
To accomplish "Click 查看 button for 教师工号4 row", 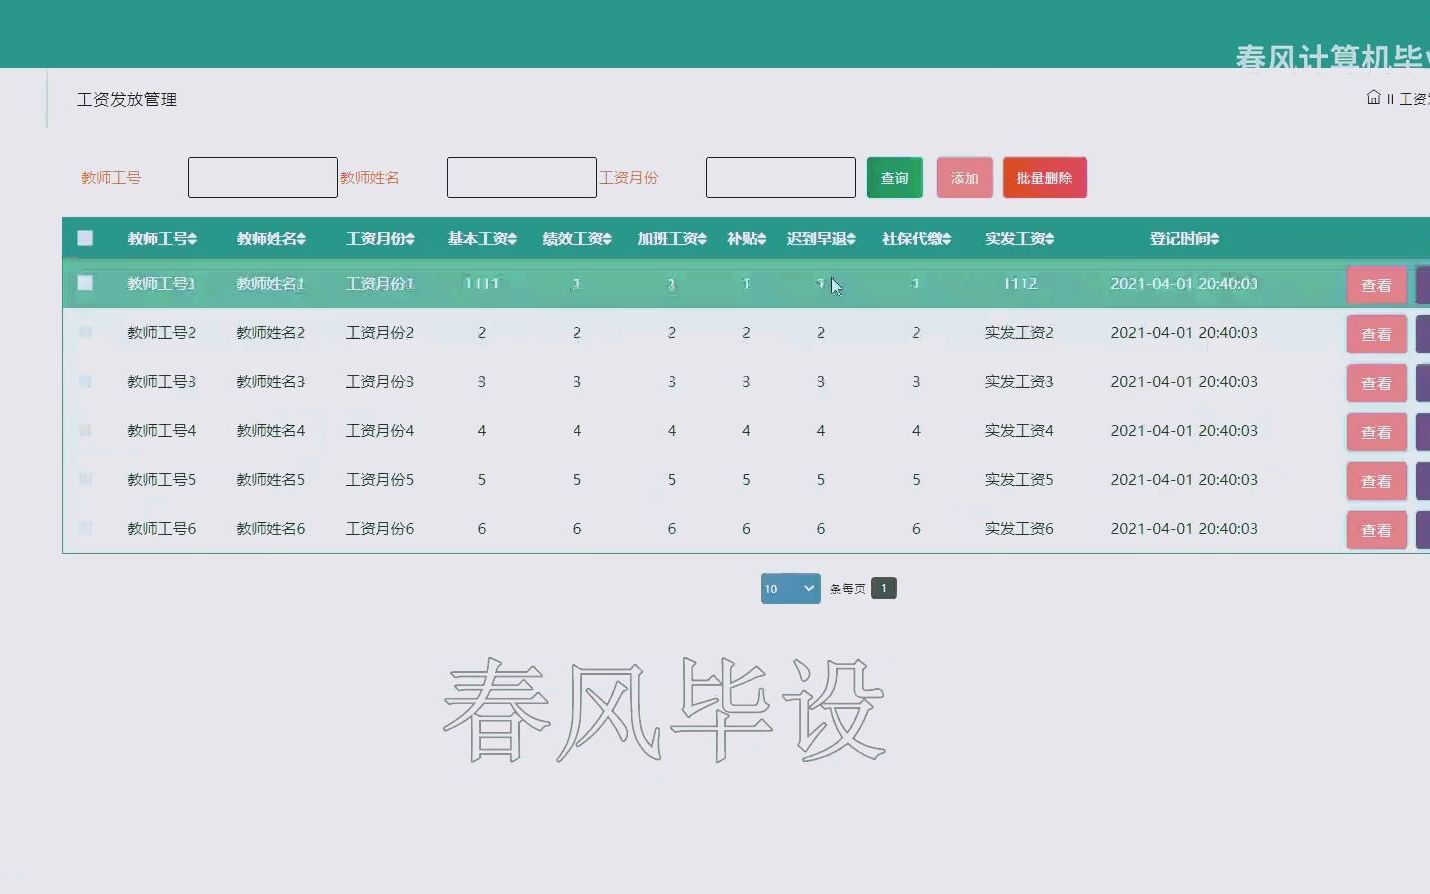I will point(1376,432).
